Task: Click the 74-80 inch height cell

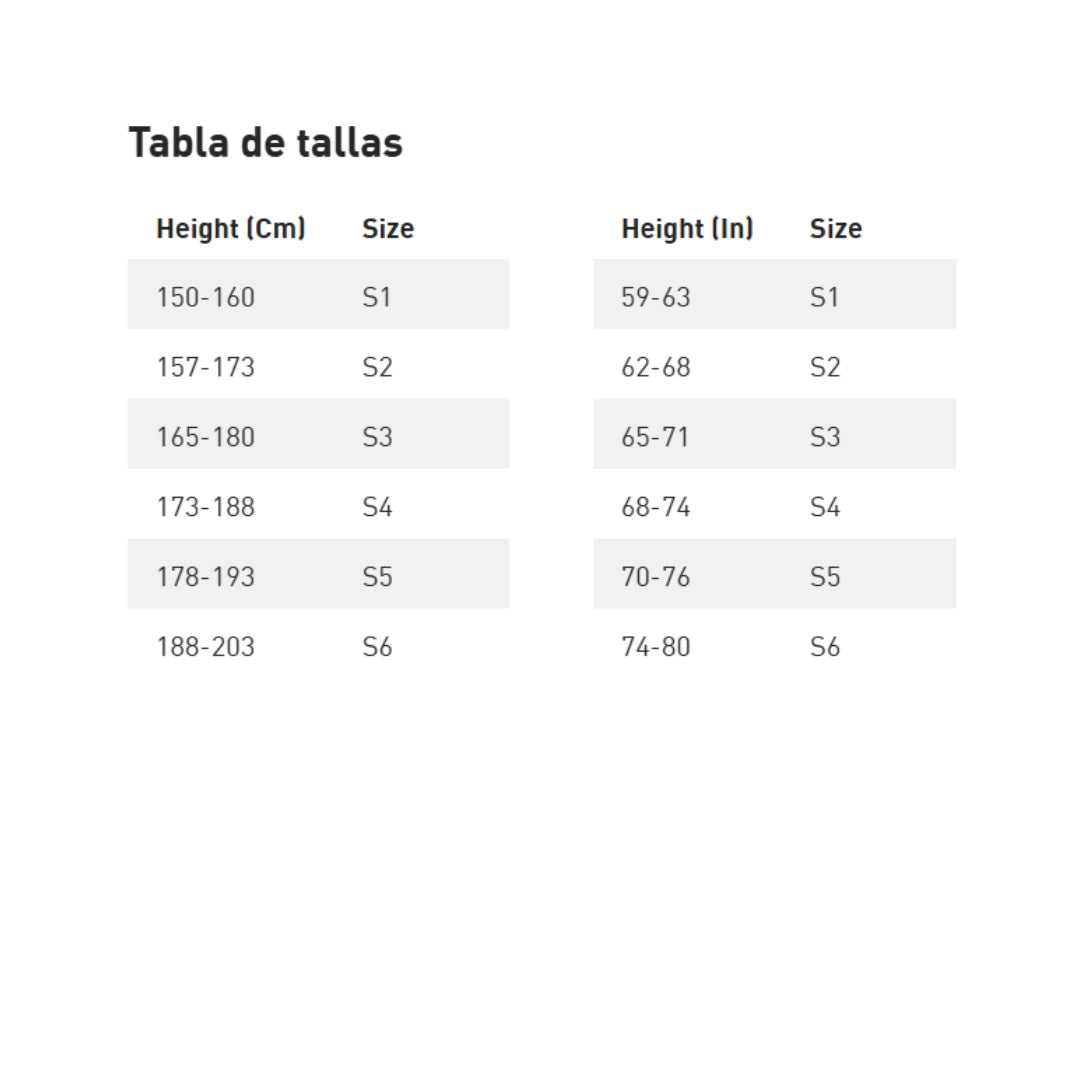Action: (x=655, y=647)
